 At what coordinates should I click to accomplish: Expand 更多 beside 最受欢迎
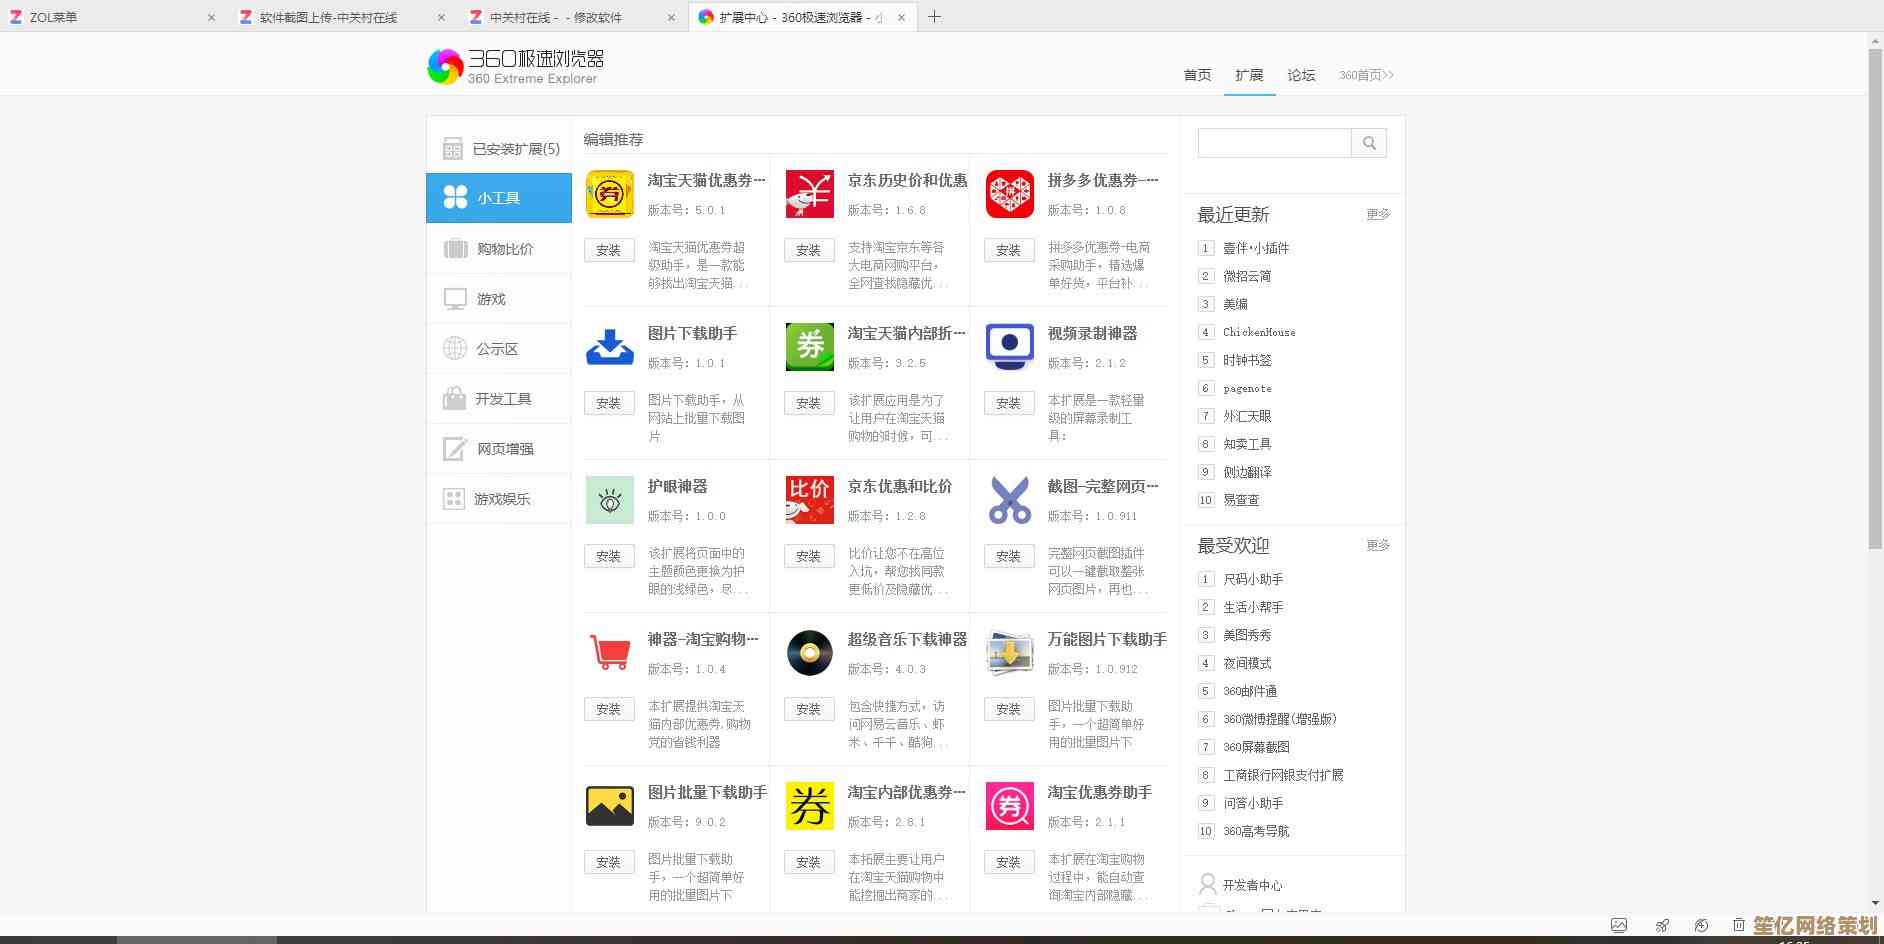click(1377, 545)
